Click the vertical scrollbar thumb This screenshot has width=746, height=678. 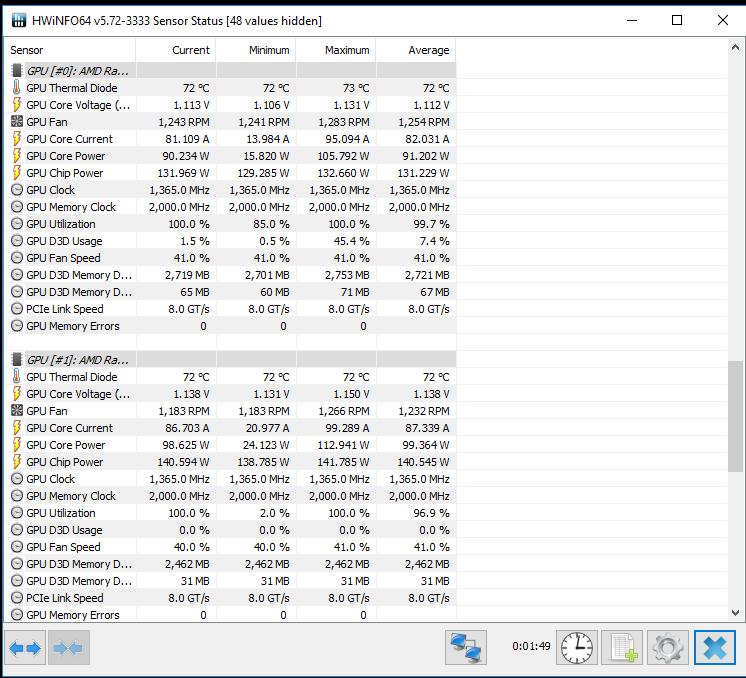735,416
